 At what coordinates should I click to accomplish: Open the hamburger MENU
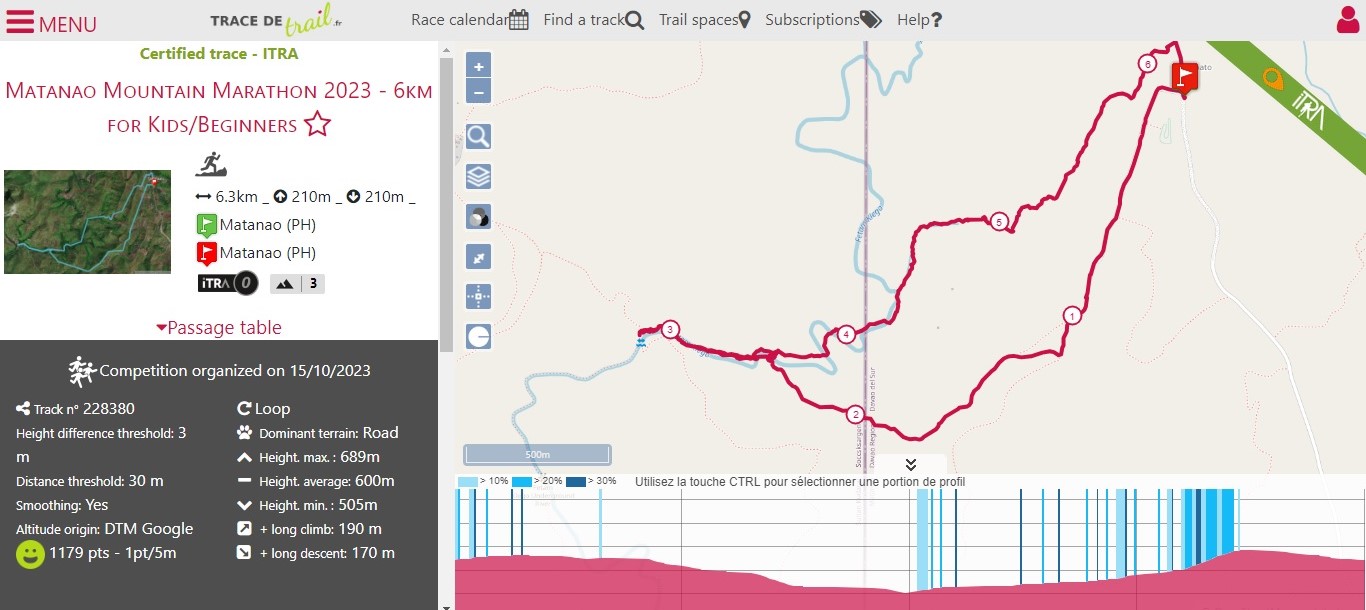51,22
